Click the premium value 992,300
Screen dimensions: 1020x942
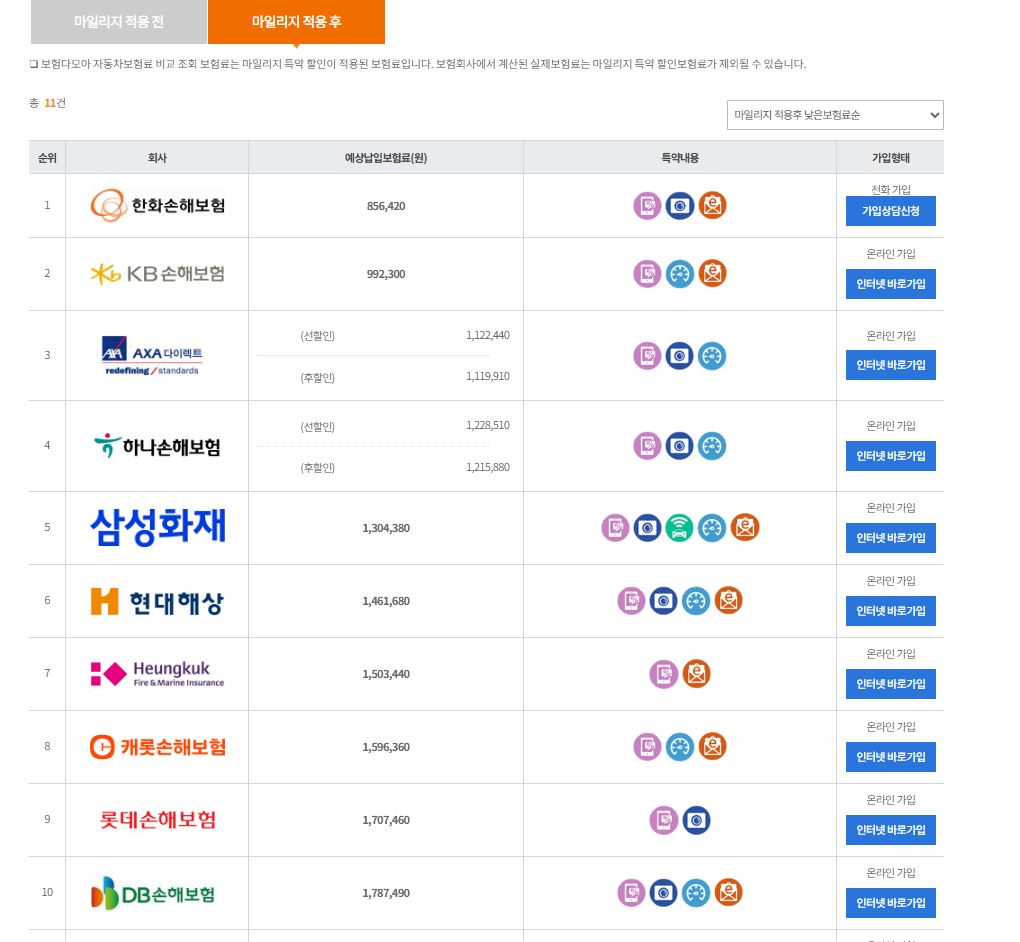tap(386, 274)
